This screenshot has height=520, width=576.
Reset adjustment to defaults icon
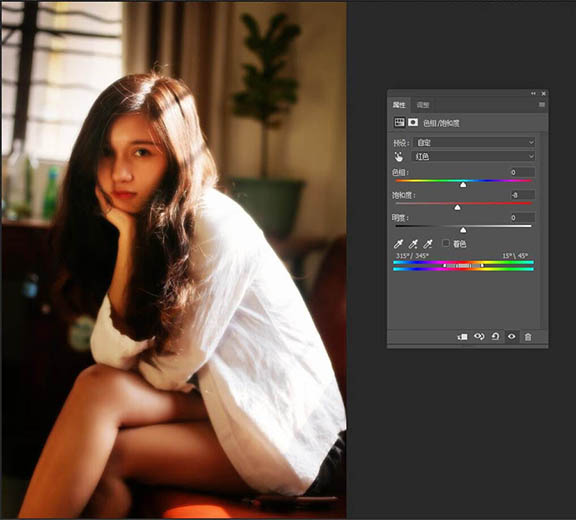coord(495,336)
